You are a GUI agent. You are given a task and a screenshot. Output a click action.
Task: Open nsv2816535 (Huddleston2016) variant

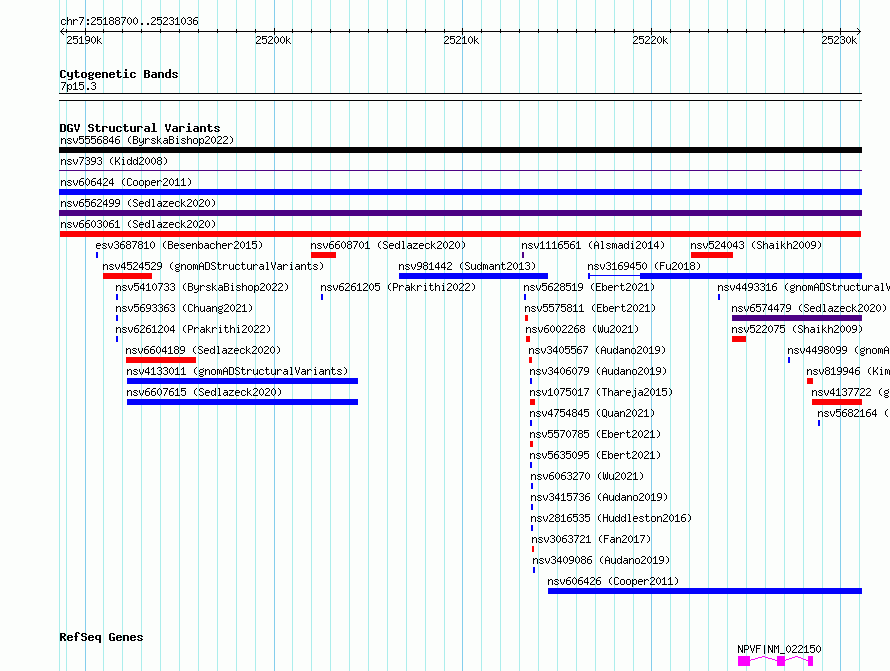tap(611, 518)
